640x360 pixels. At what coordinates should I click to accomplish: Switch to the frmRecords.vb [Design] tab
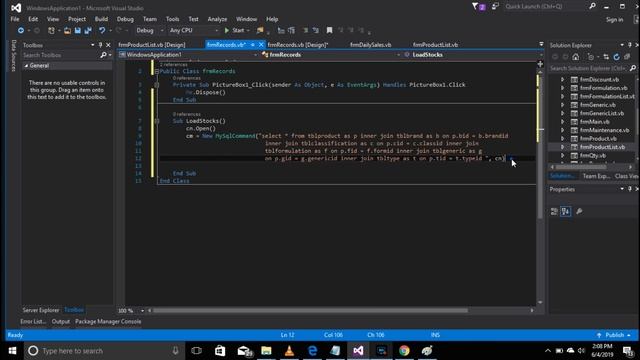pyautogui.click(x=298, y=45)
